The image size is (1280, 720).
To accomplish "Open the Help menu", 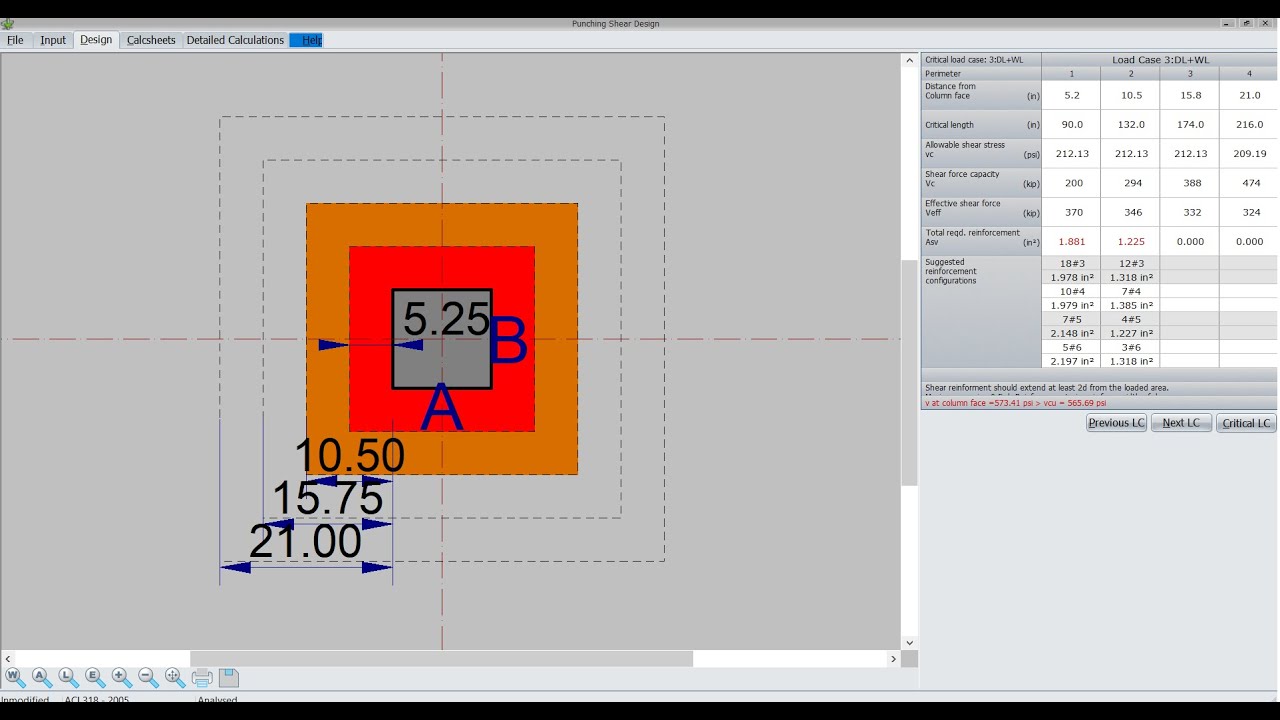I will coord(306,40).
